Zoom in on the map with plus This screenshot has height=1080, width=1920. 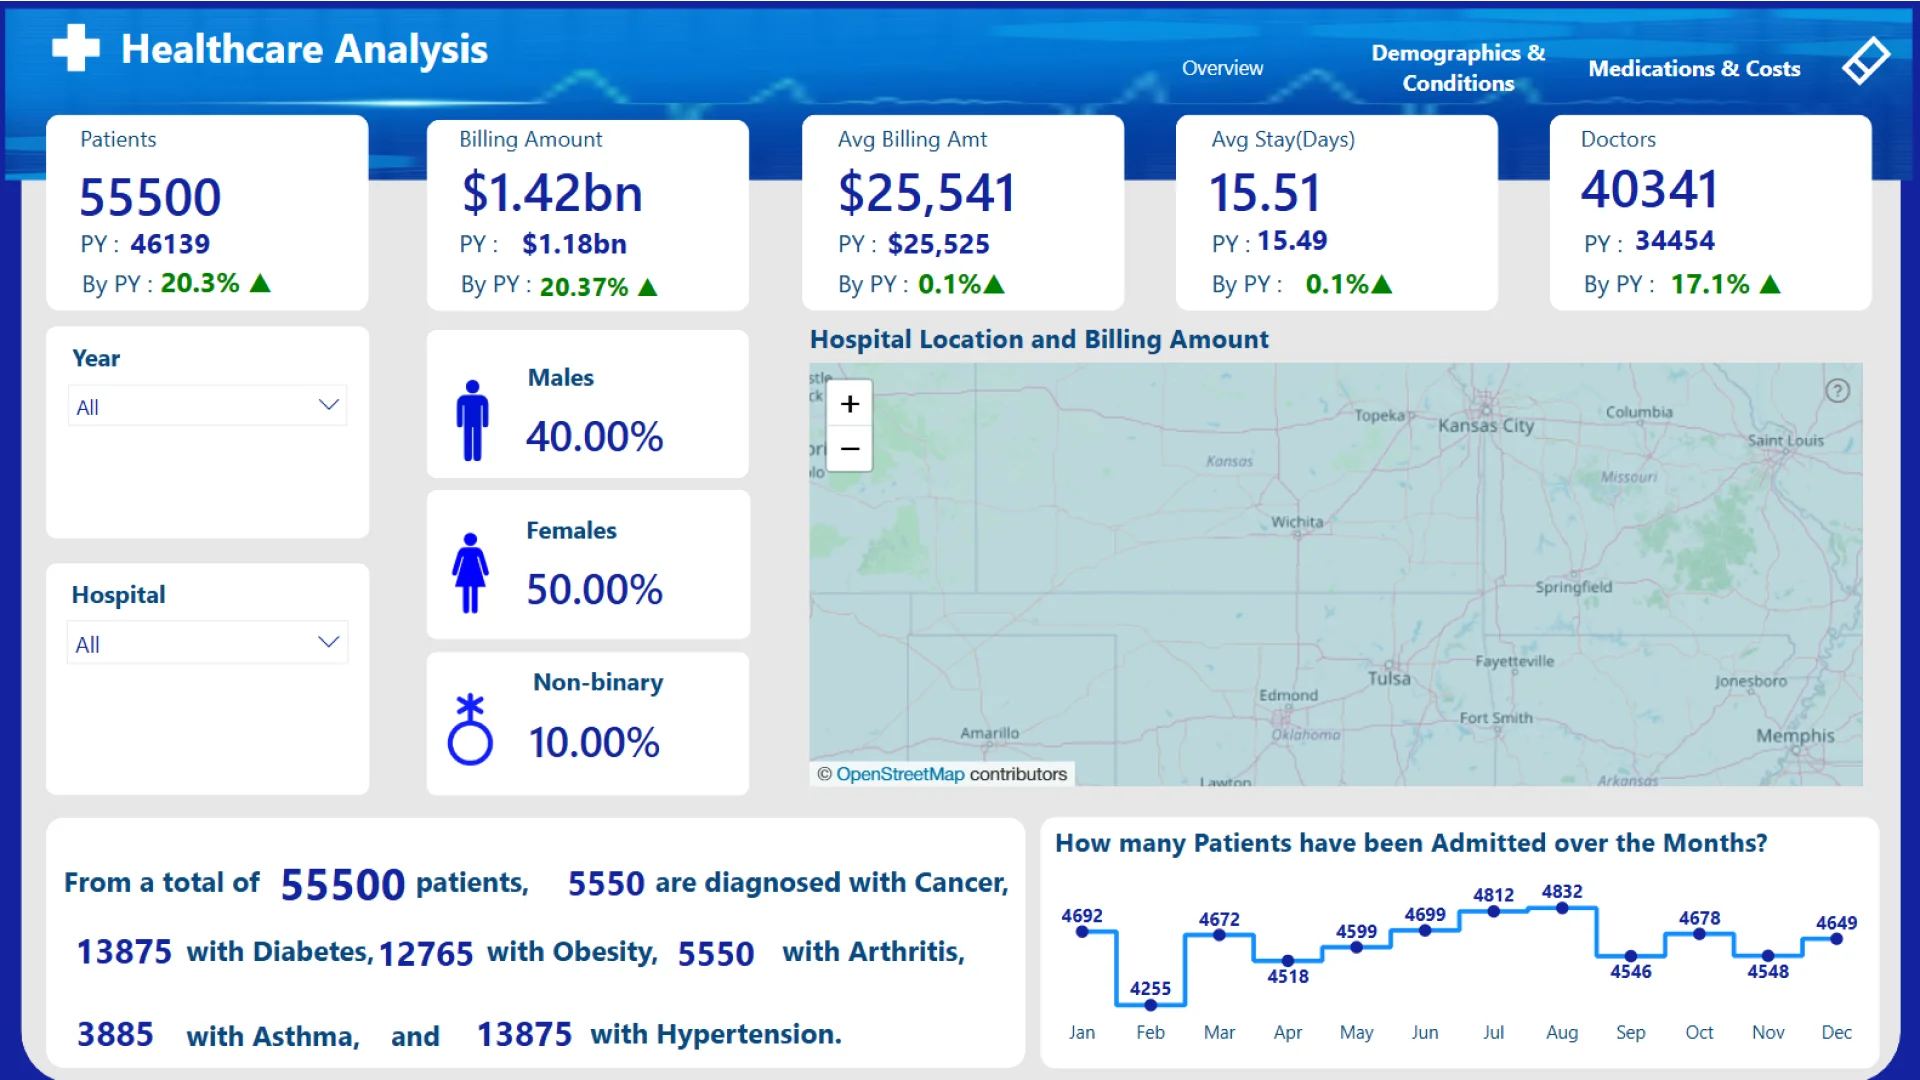point(850,404)
